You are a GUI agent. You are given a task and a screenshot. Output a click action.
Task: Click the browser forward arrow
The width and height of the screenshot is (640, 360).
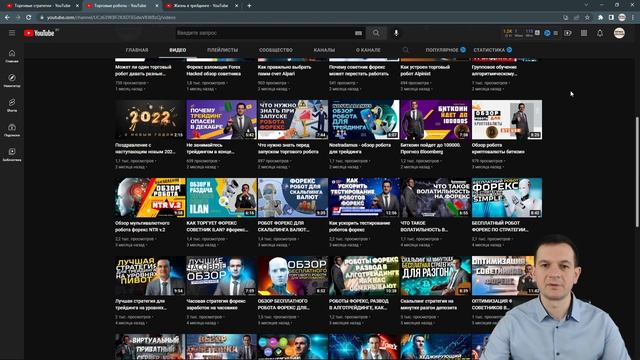(x=18, y=18)
